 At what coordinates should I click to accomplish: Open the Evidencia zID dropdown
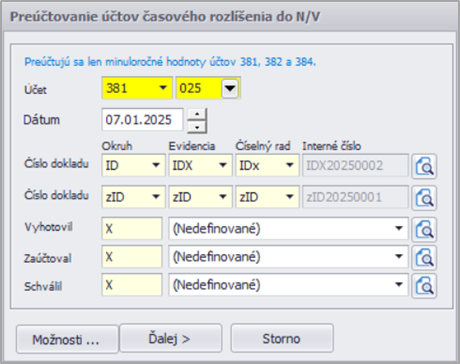223,197
